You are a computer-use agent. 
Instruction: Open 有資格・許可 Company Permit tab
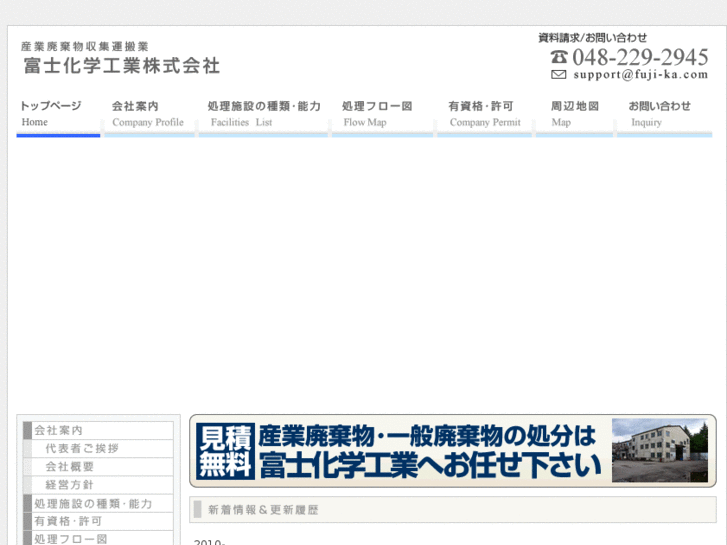tap(485, 115)
